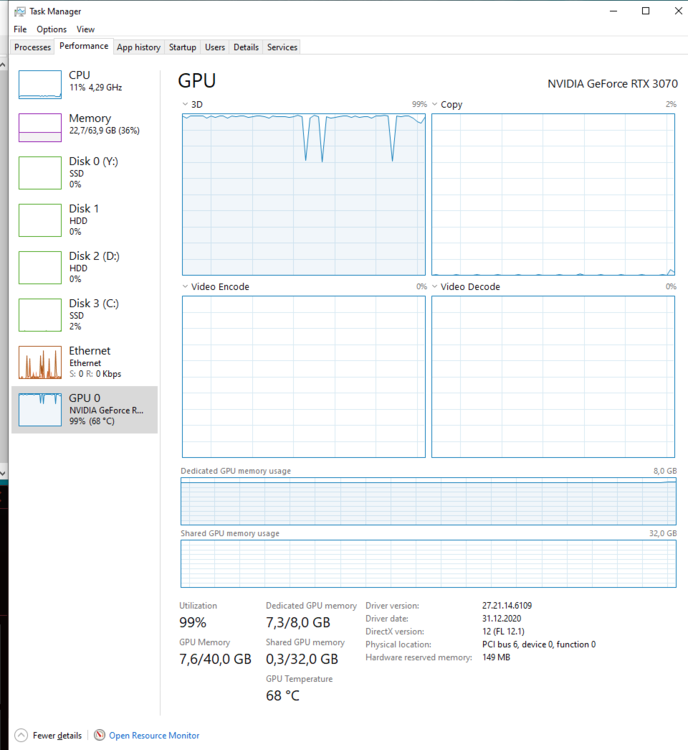Image resolution: width=688 pixels, height=750 pixels.
Task: Open the Options menu
Action: point(52,29)
